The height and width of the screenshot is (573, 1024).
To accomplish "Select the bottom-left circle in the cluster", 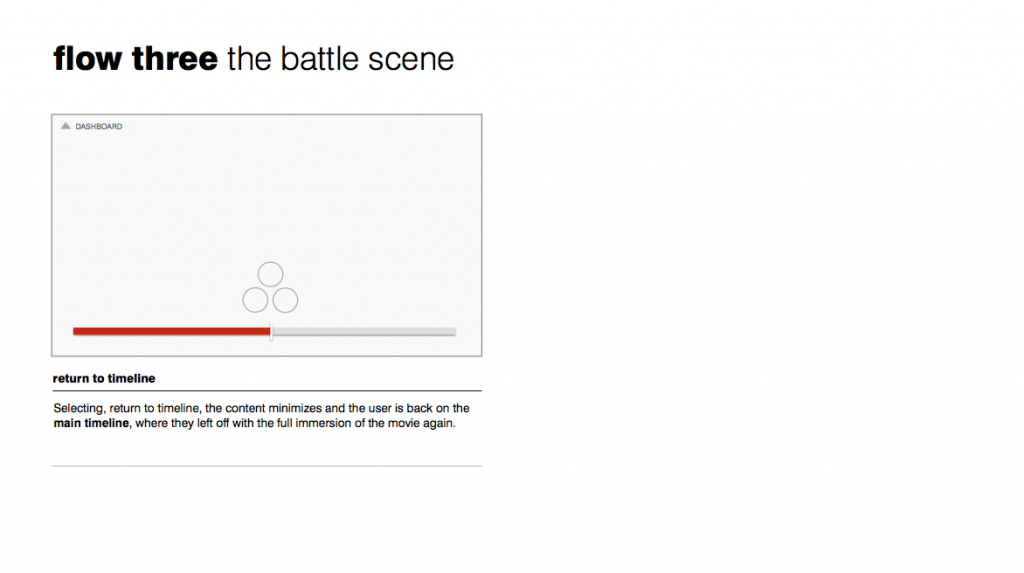I will point(255,300).
